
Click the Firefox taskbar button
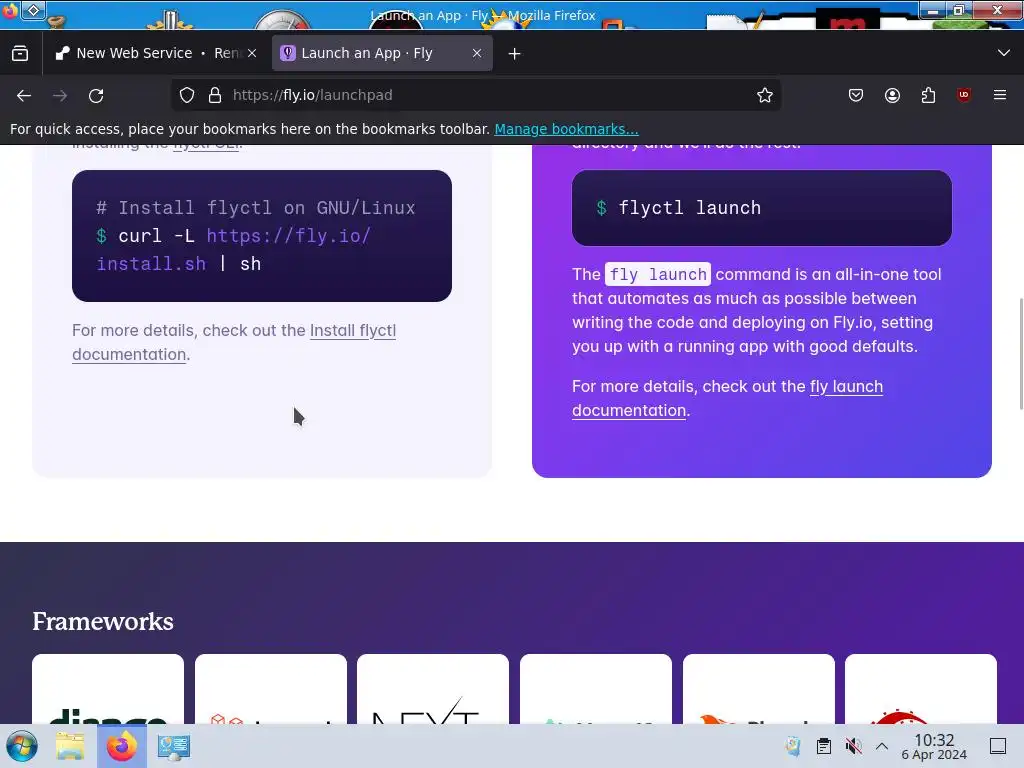pos(122,746)
